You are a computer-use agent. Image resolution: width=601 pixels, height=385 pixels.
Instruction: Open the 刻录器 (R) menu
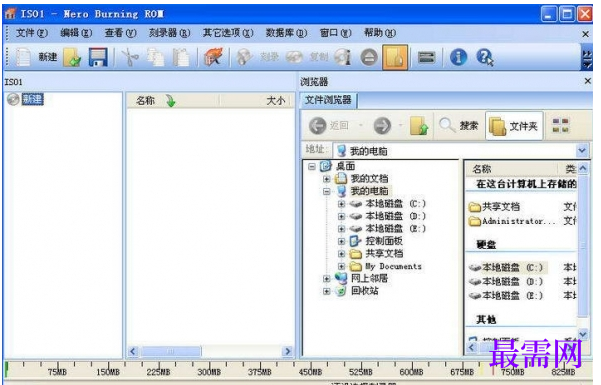click(169, 33)
